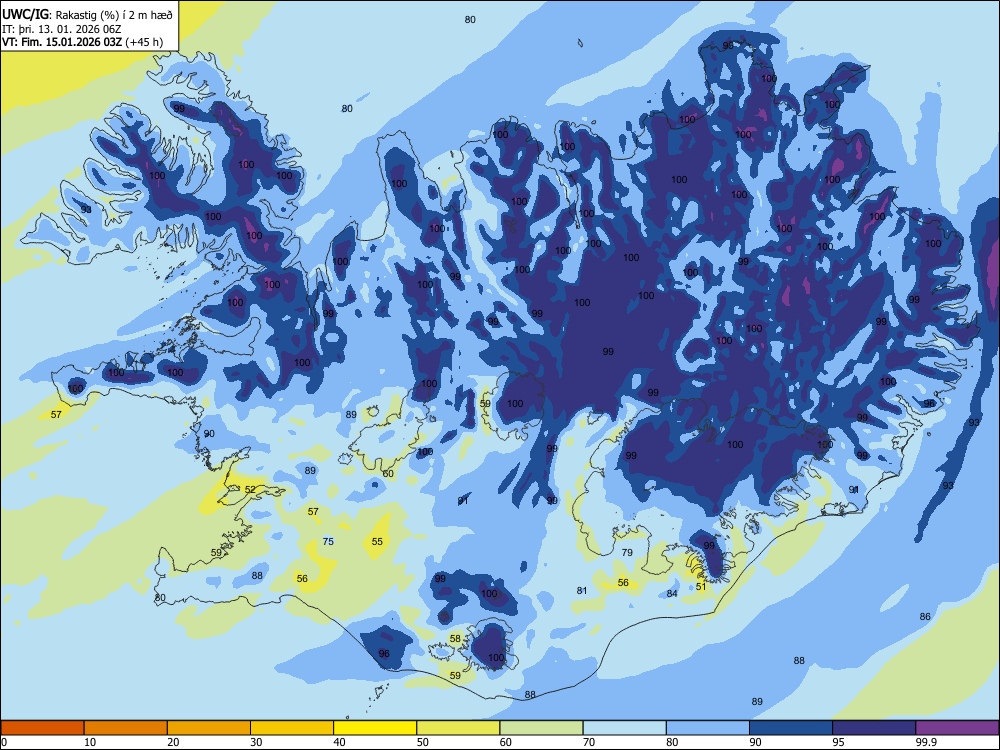The height and width of the screenshot is (750, 1000).
Task: Click the map value '79'
Action: tap(627, 552)
